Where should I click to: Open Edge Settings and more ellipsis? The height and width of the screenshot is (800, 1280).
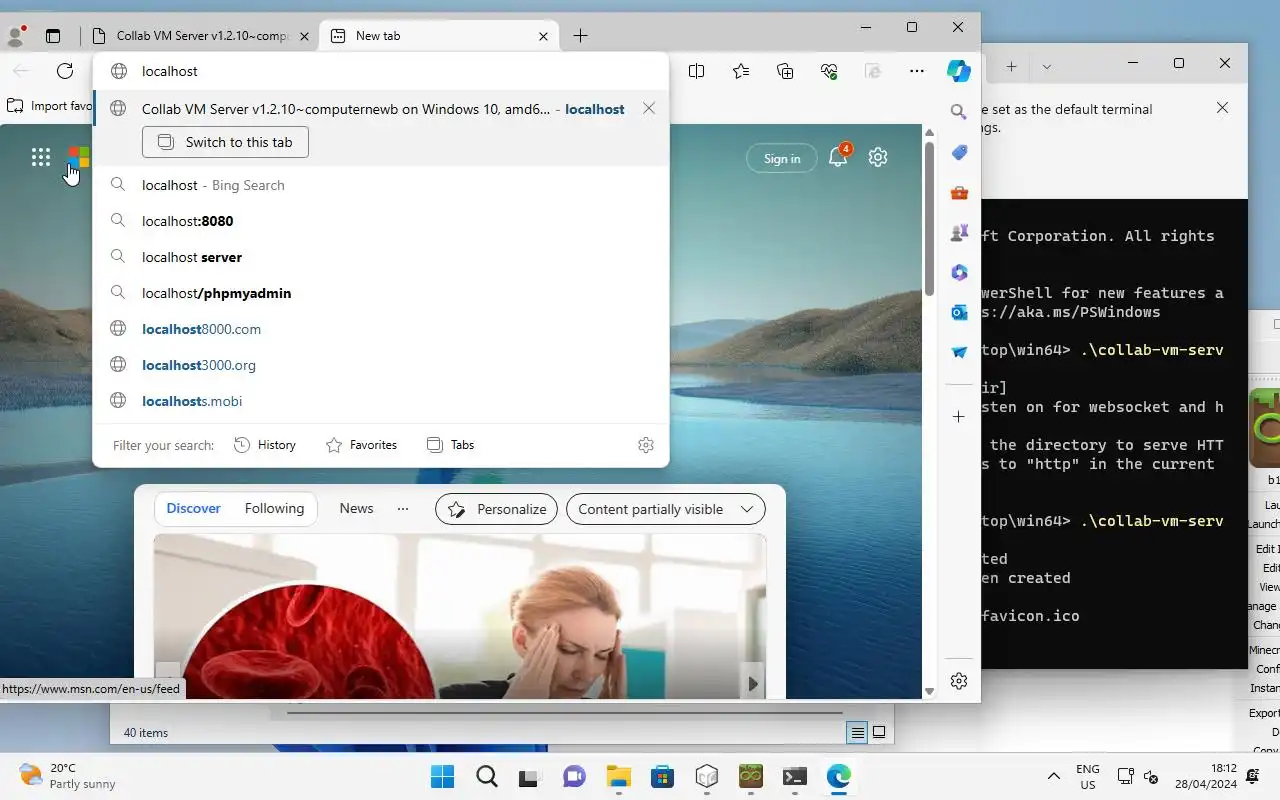click(917, 71)
